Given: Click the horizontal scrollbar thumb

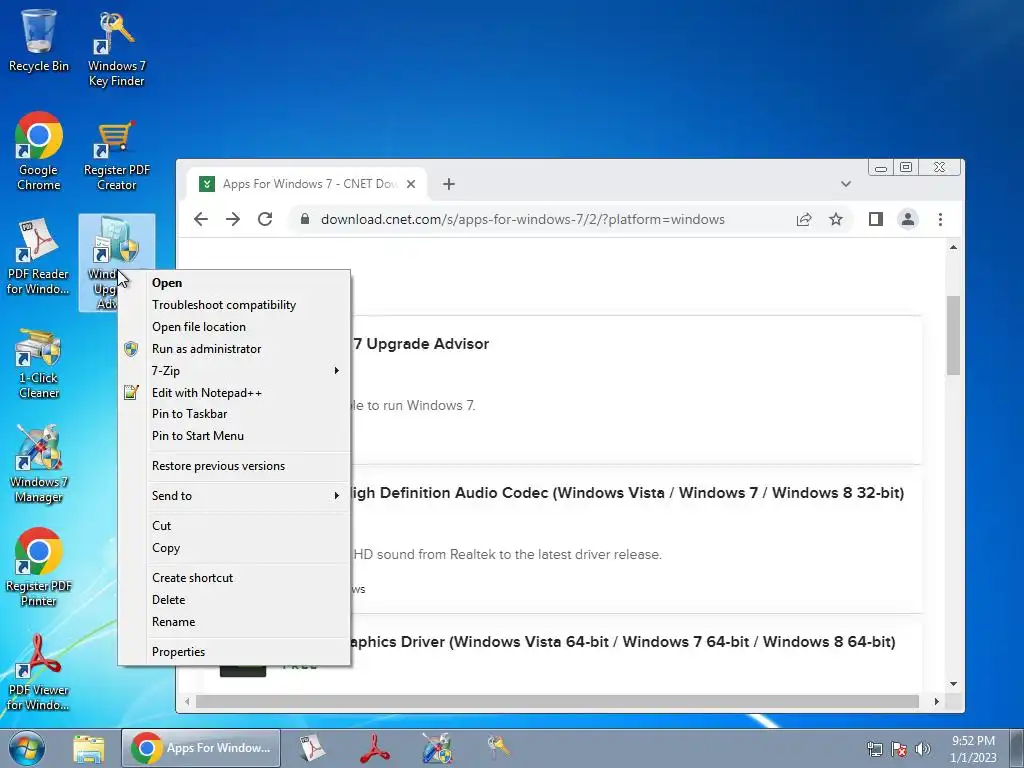Looking at the screenshot, I should tap(557, 701).
